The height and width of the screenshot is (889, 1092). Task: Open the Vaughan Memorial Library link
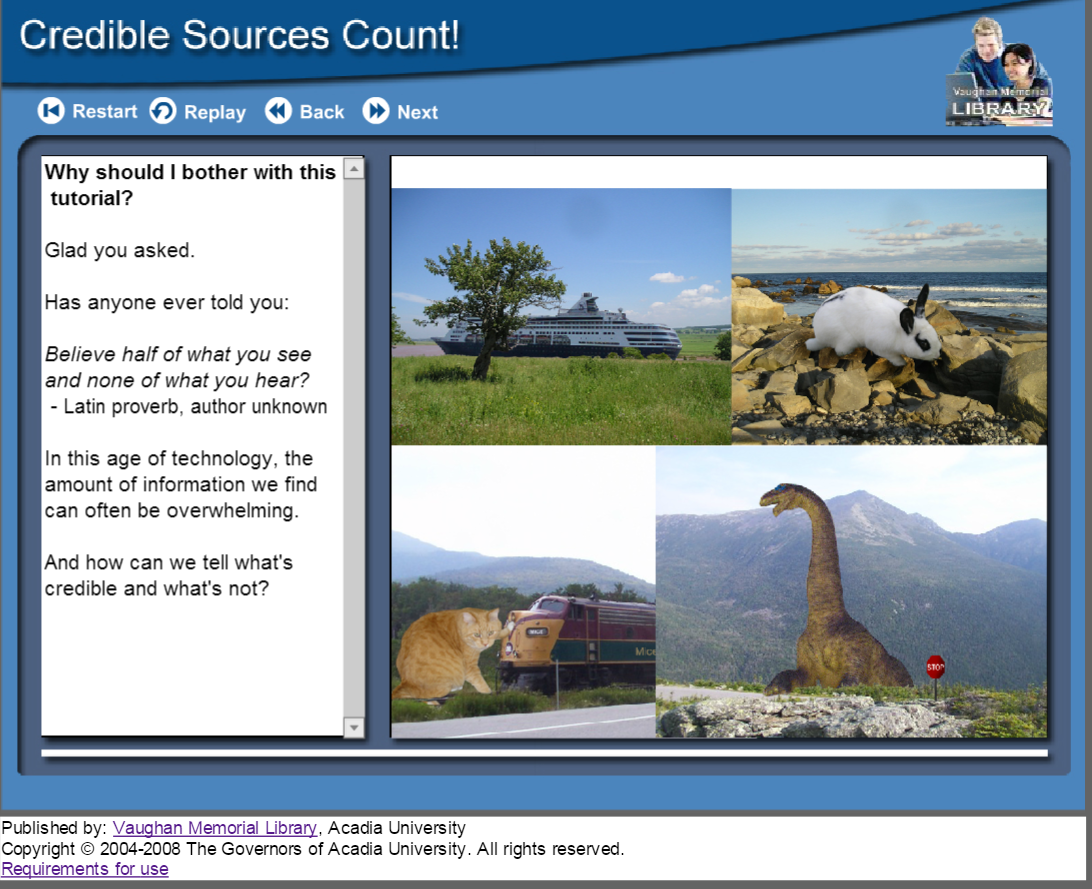[x=214, y=828]
